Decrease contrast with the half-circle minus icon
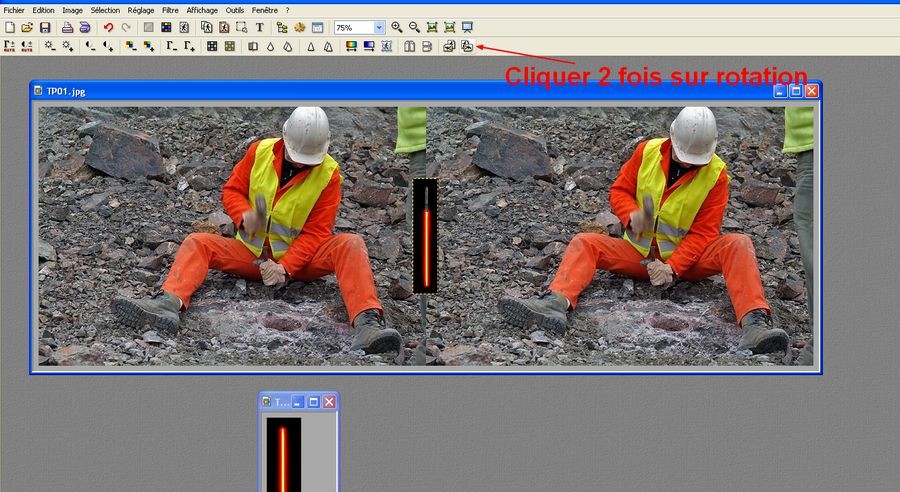The height and width of the screenshot is (492, 900). click(x=90, y=46)
